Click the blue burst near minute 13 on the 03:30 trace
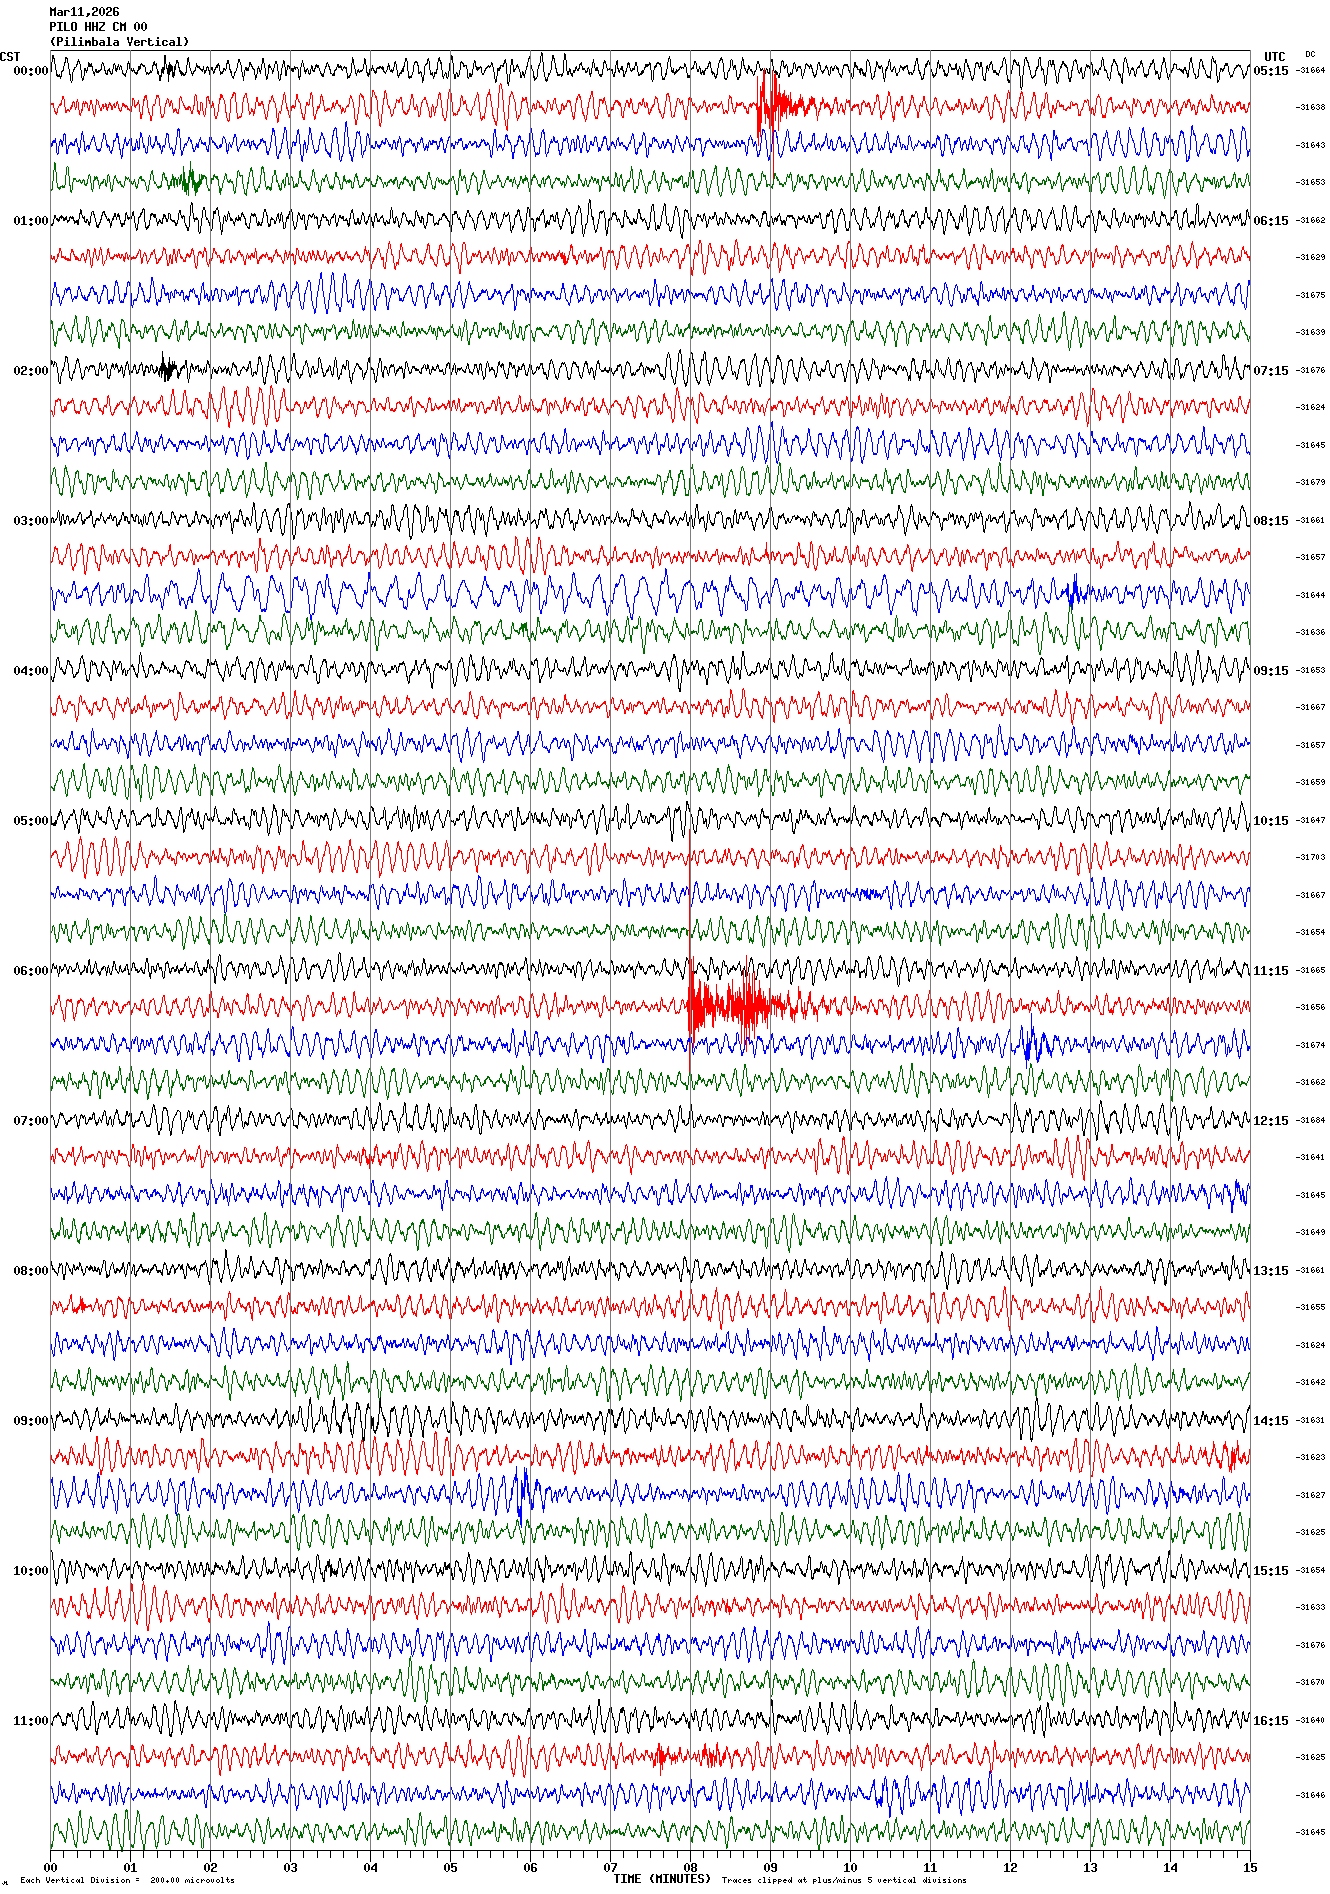The height and width of the screenshot is (1894, 1330). pyautogui.click(x=1074, y=593)
